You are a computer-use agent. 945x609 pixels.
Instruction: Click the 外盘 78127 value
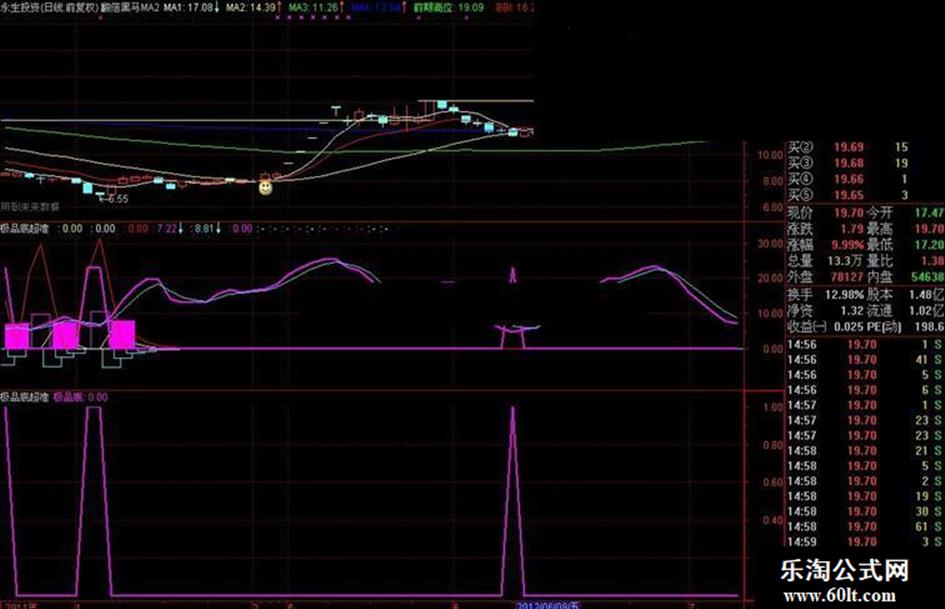click(847, 277)
